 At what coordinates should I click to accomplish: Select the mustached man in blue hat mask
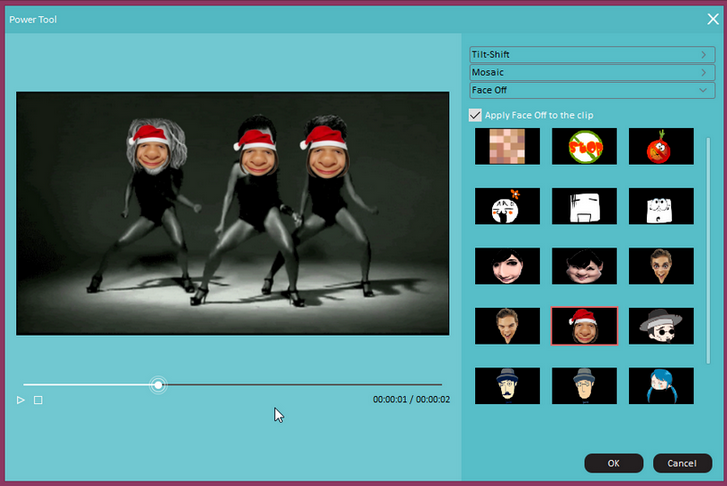pos(507,386)
